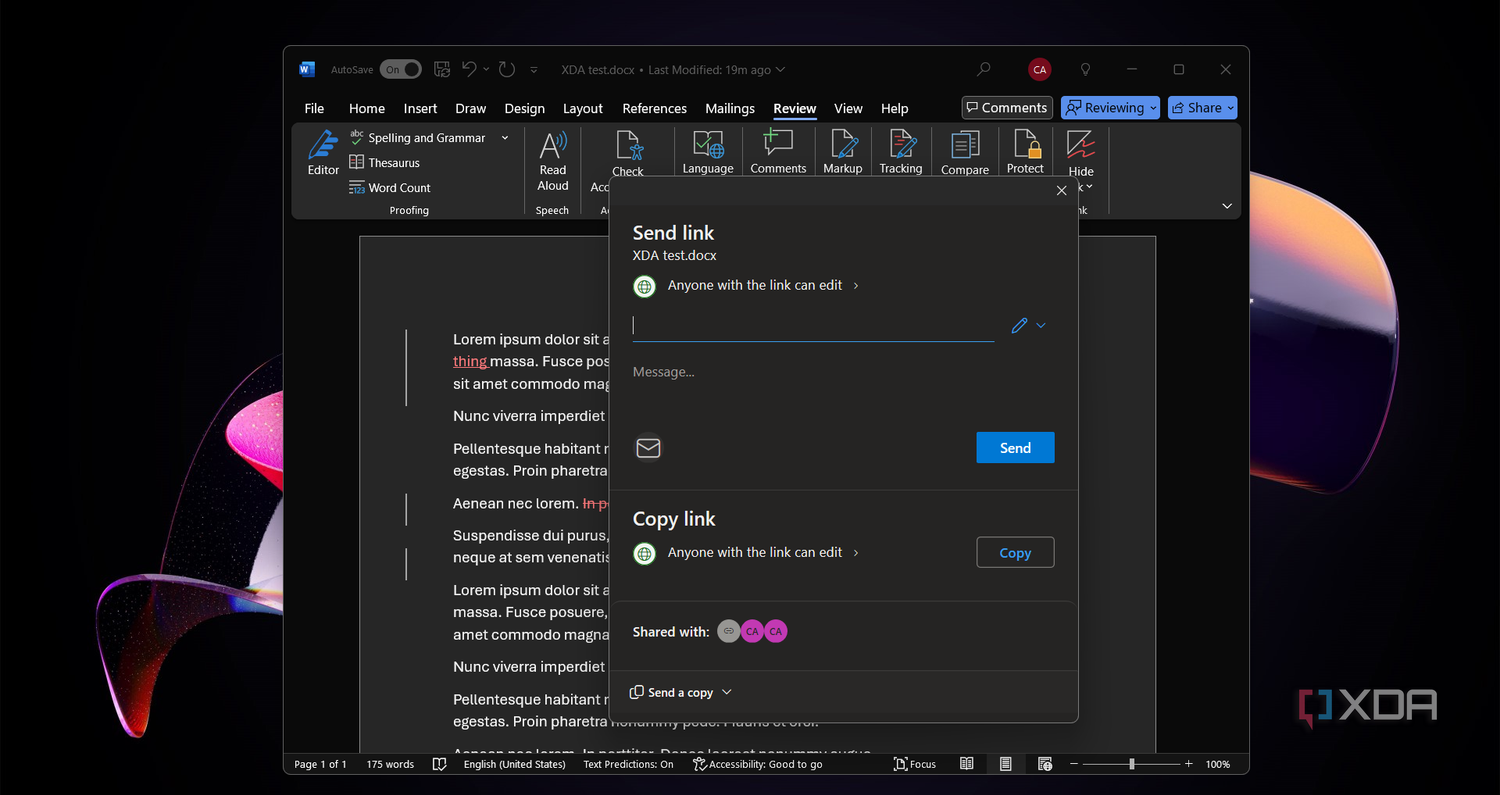1500x795 pixels.
Task: Toggle the AutoSave switch
Action: coord(400,69)
